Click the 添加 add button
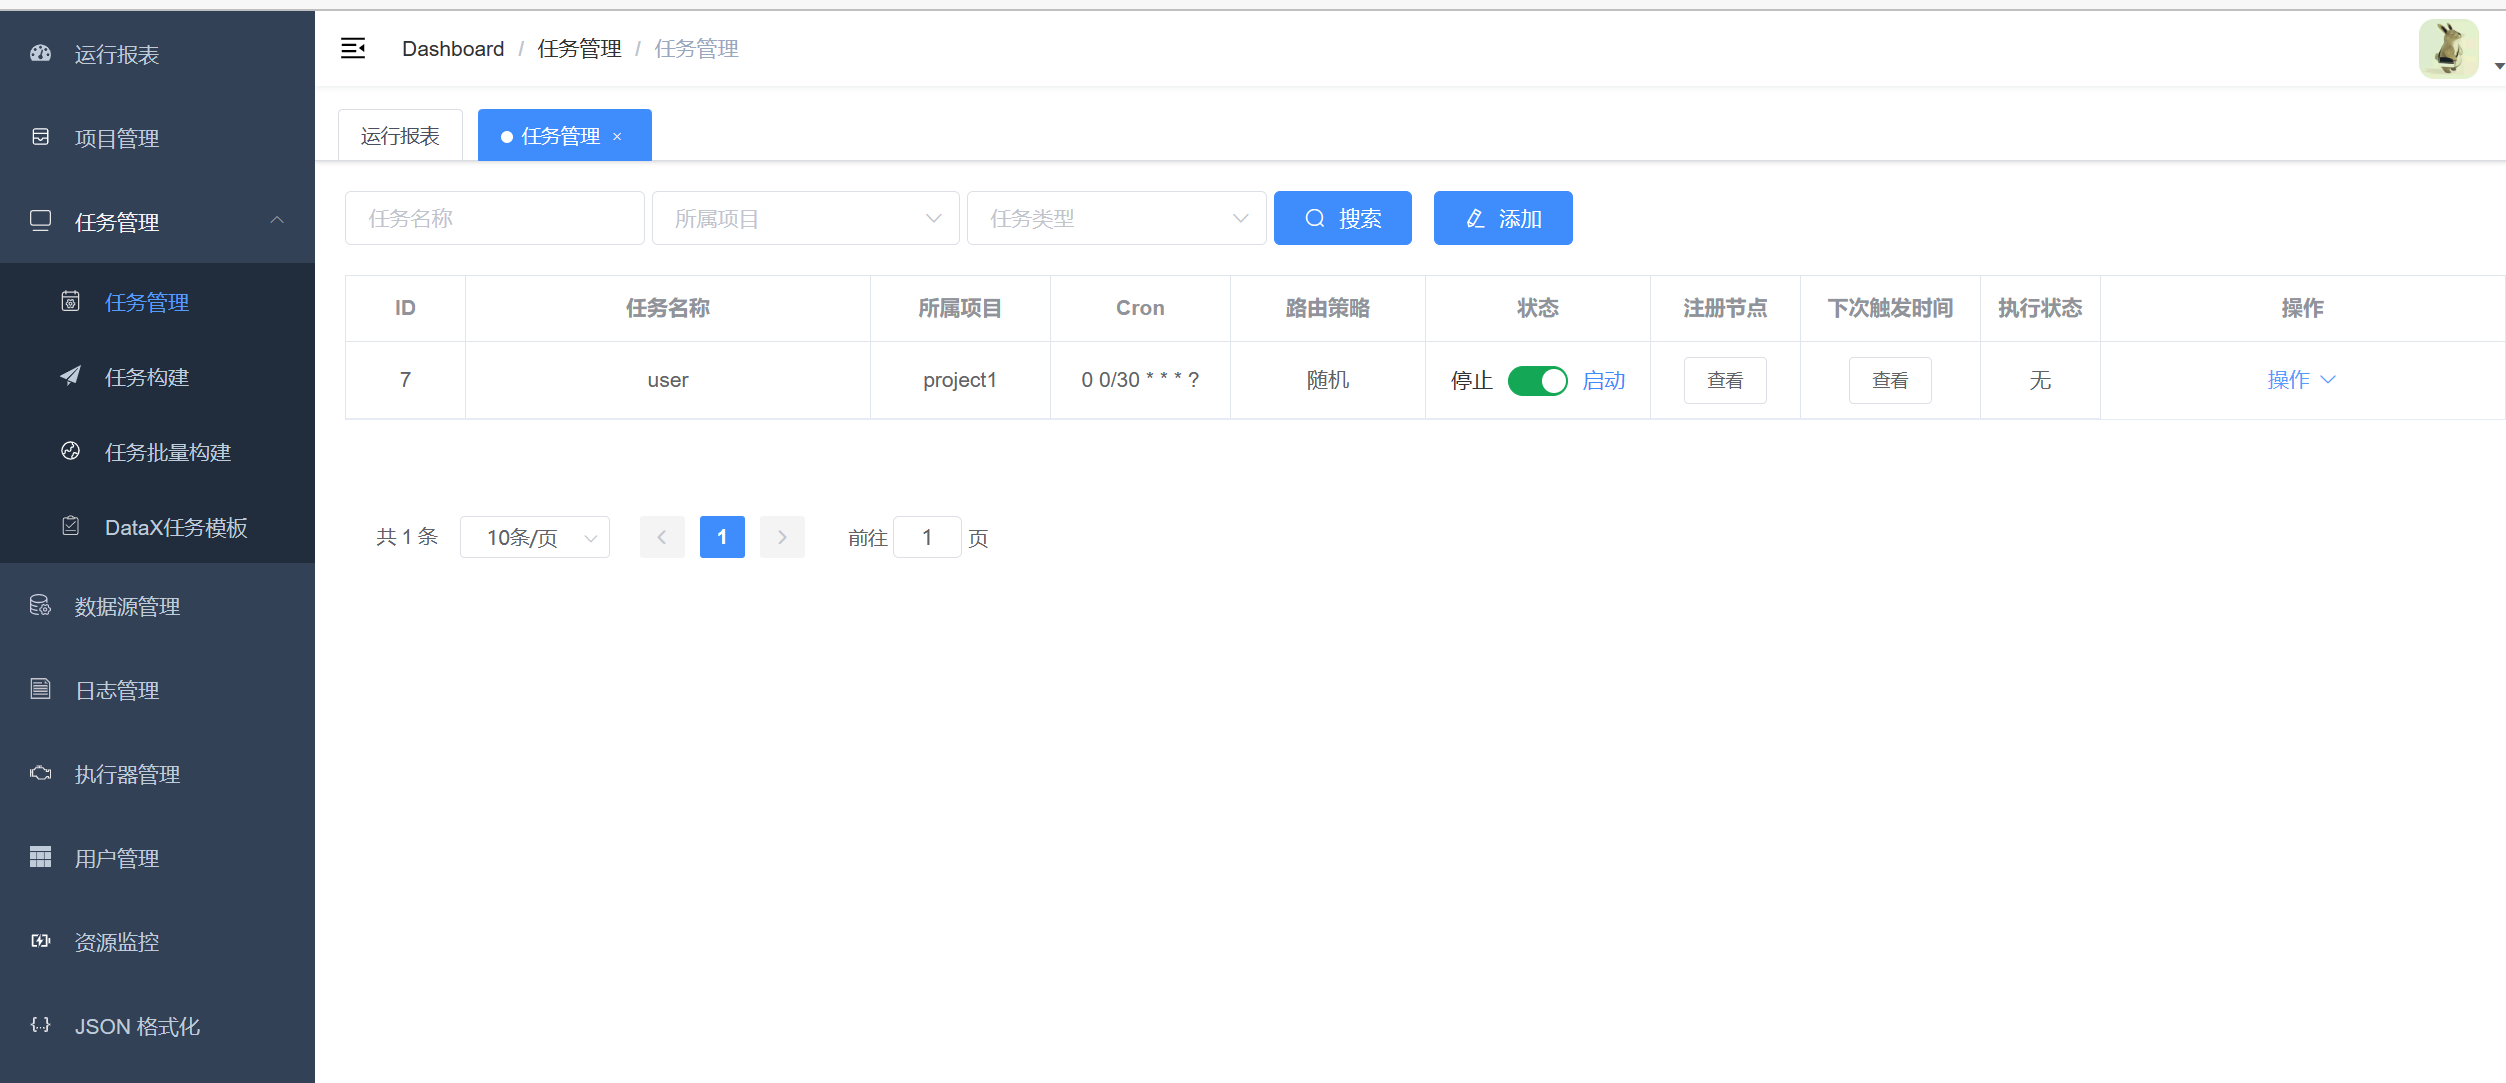Viewport: 2506px width, 1083px height. (1502, 218)
